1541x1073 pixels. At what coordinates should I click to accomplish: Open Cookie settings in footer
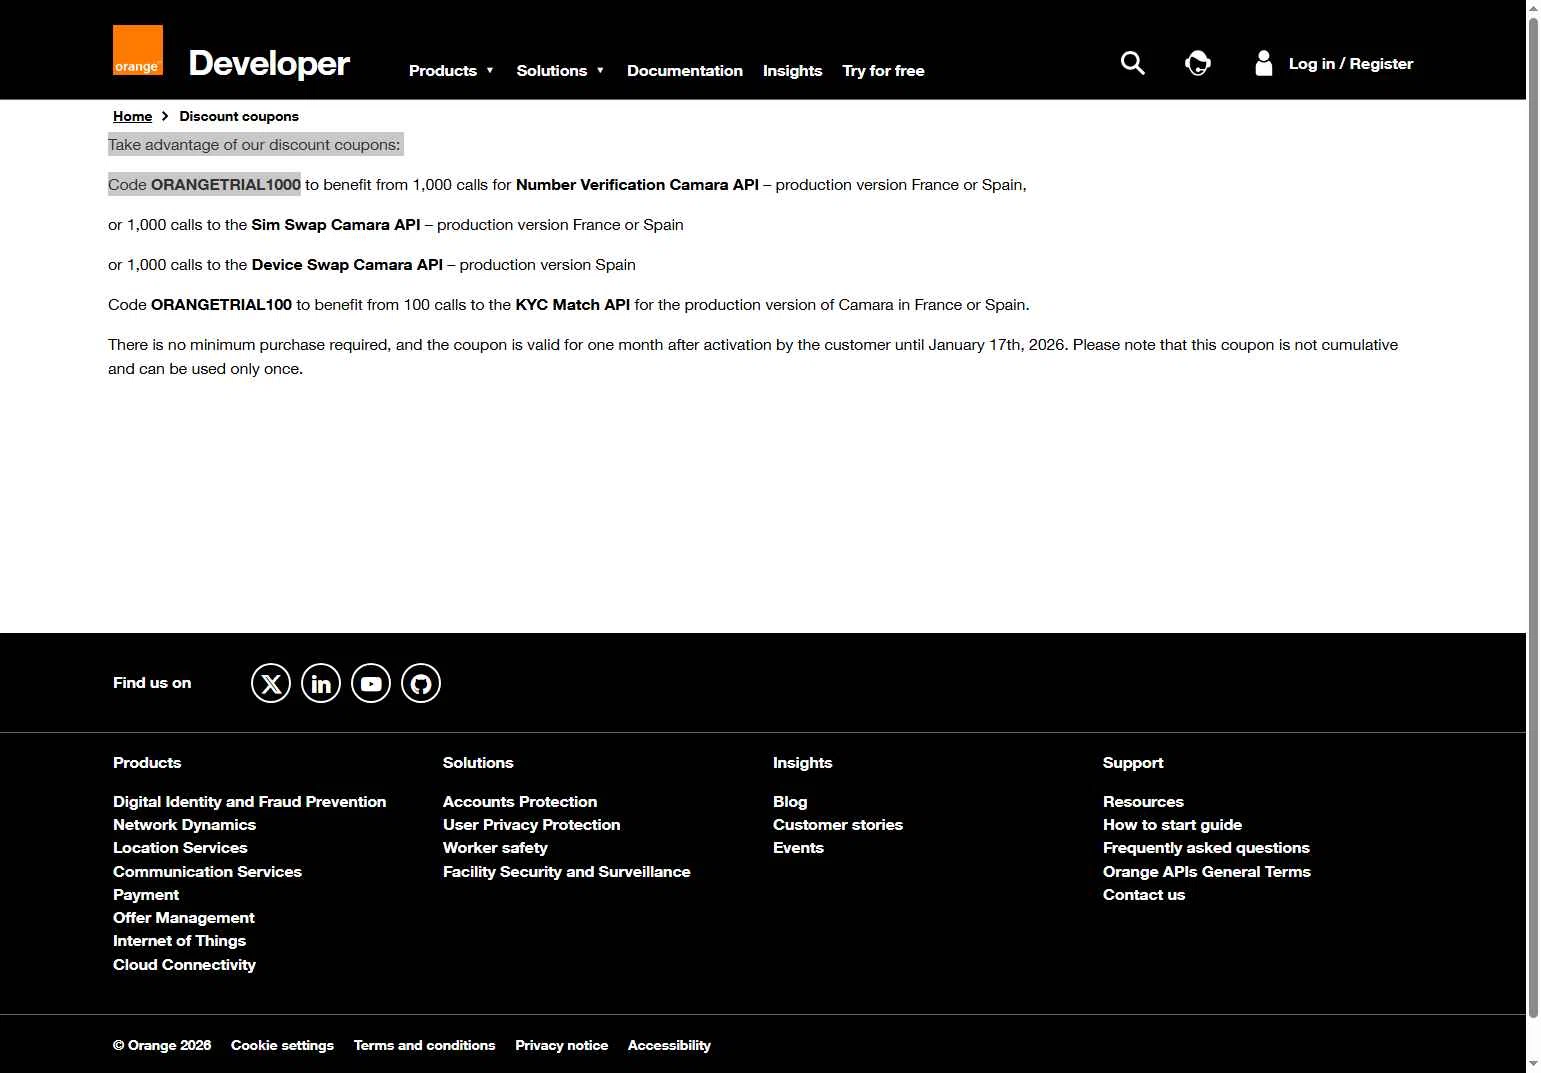click(x=282, y=1045)
